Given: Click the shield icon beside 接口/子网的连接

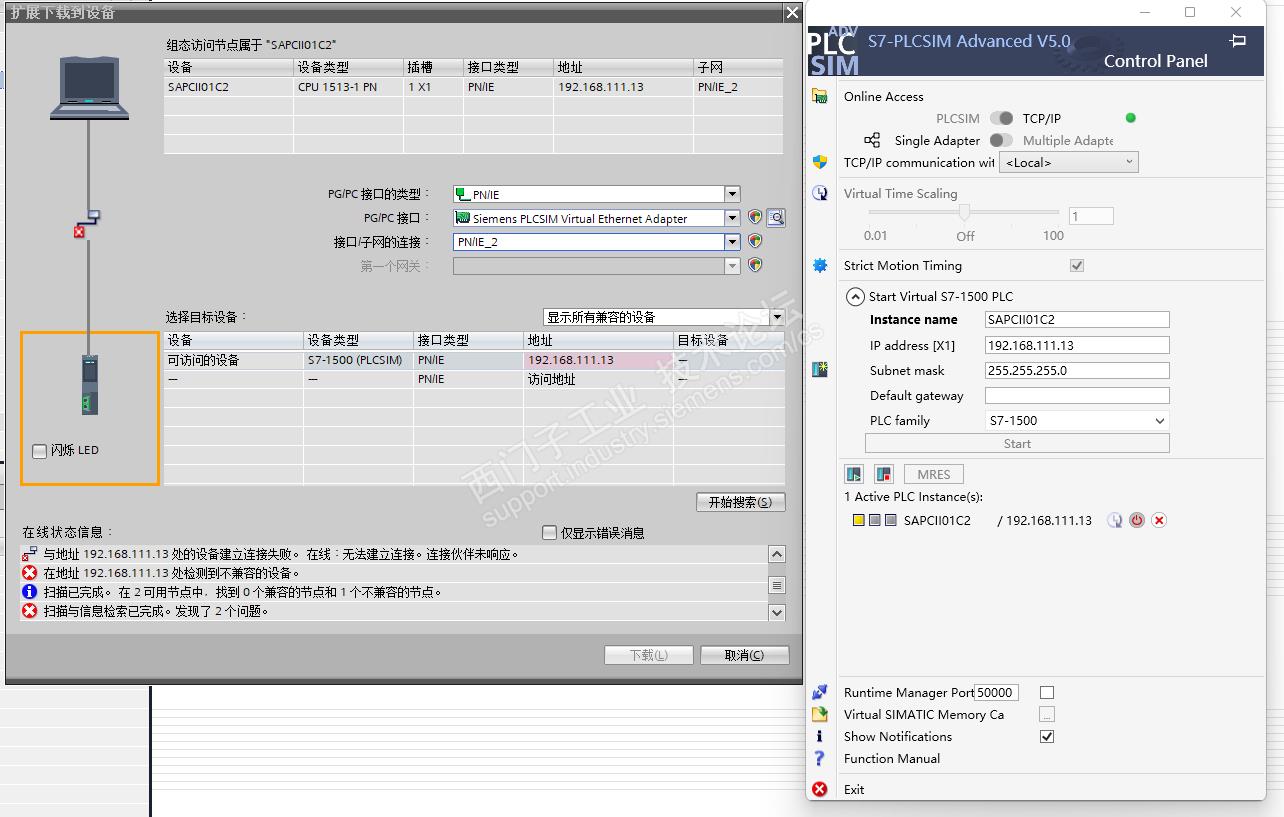Looking at the screenshot, I should [x=755, y=241].
